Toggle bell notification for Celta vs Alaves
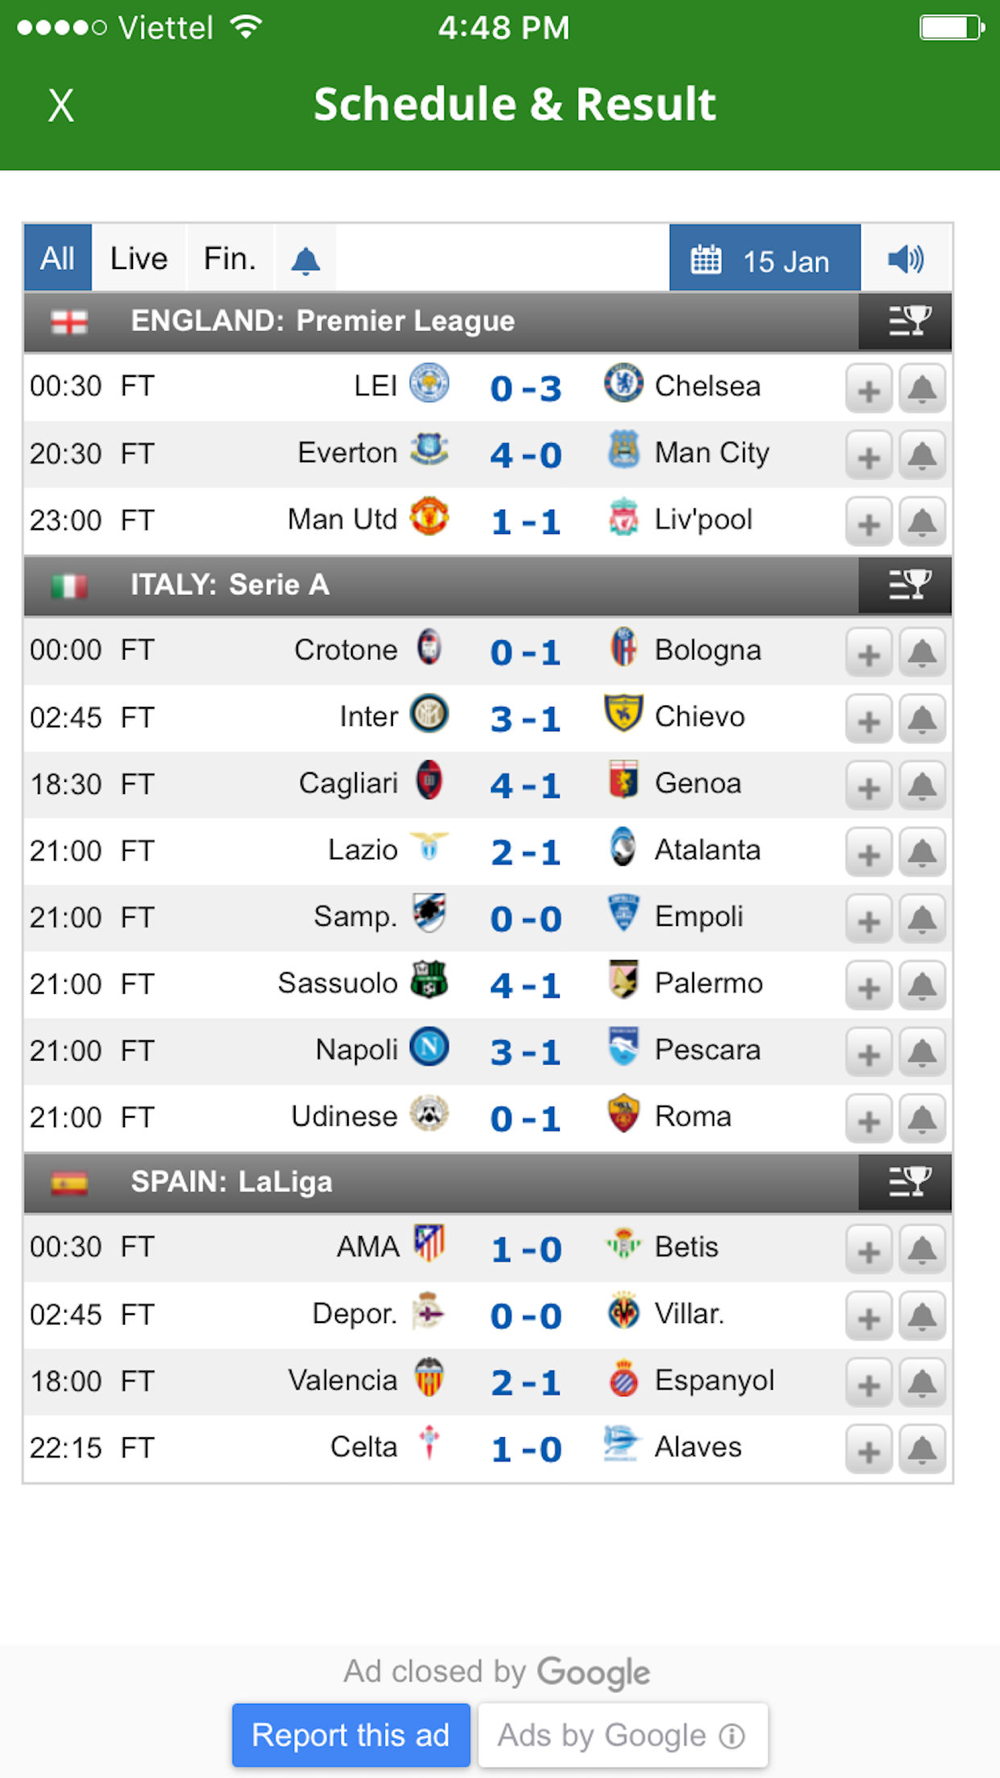 [x=922, y=1450]
